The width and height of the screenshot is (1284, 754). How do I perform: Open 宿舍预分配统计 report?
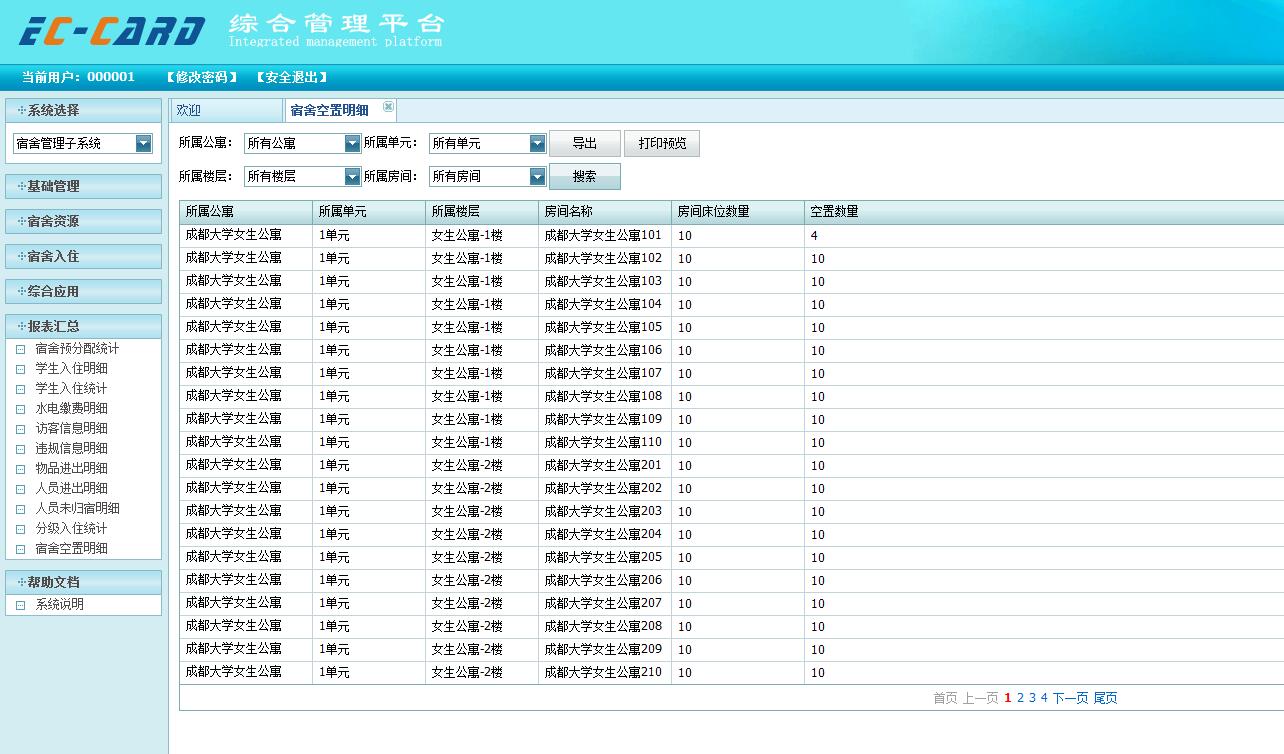coord(77,349)
